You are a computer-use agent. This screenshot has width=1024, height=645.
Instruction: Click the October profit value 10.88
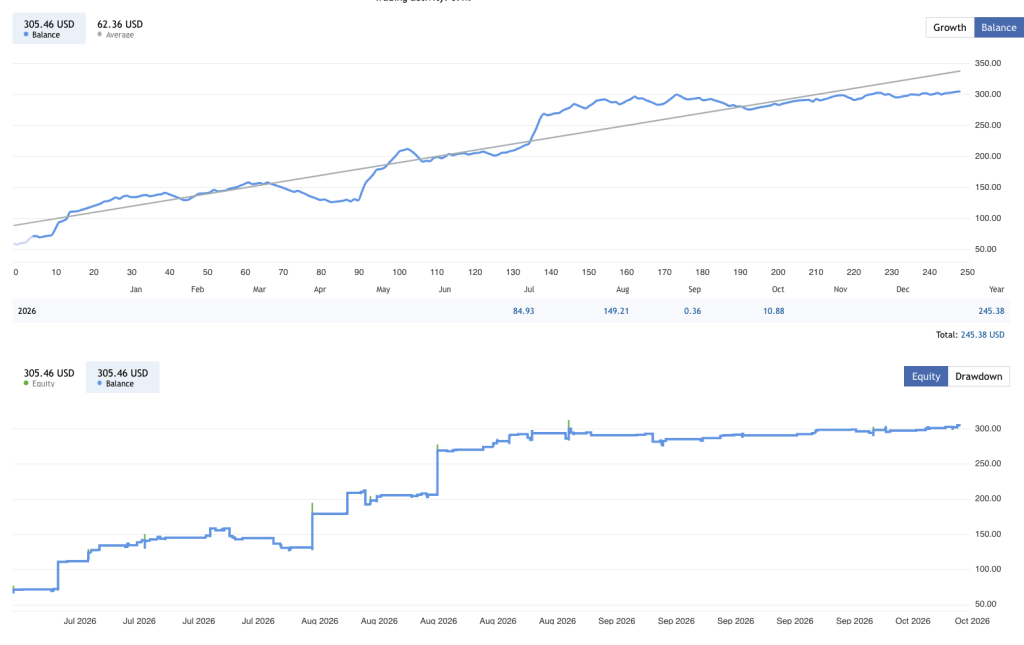(773, 311)
